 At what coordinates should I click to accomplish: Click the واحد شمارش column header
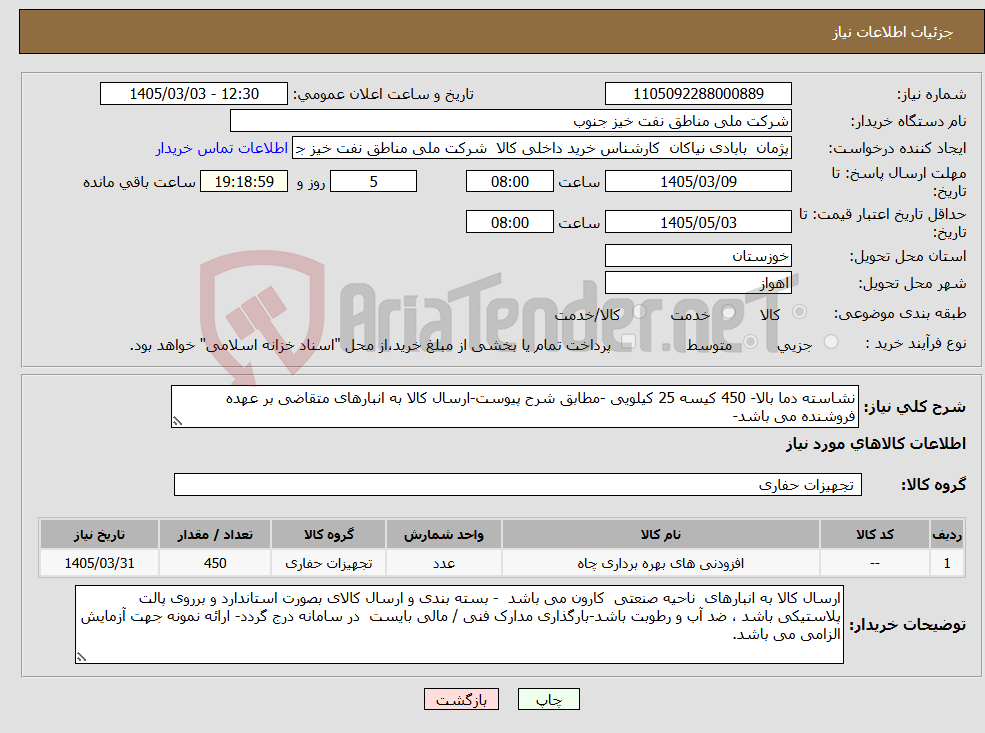(x=444, y=535)
